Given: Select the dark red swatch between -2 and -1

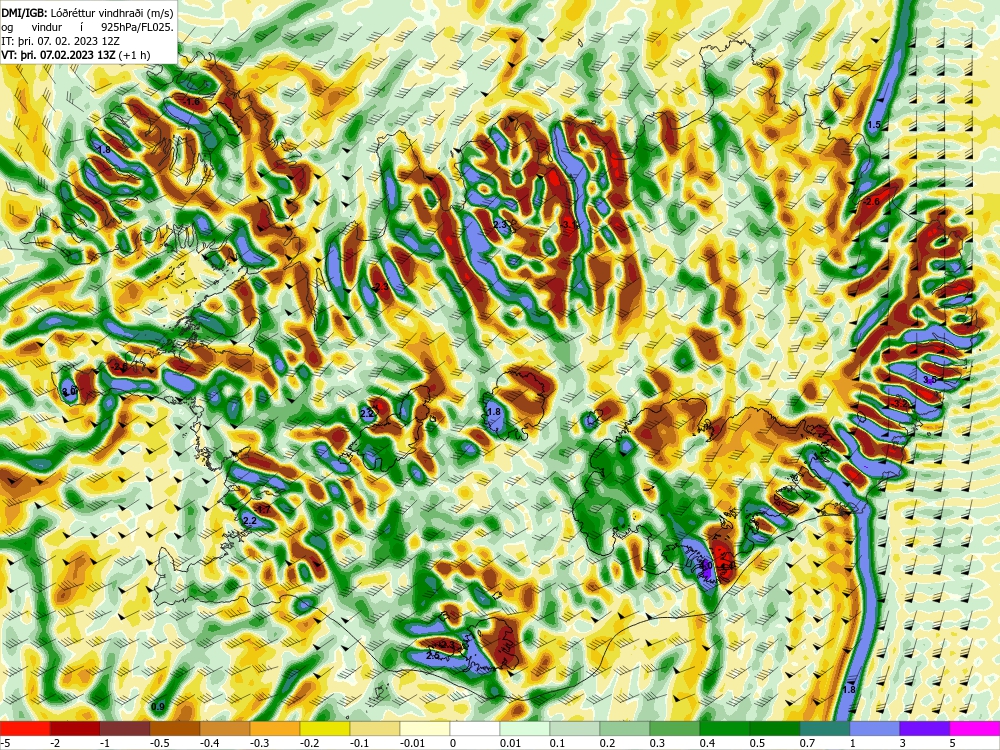Looking at the screenshot, I should pos(75,728).
